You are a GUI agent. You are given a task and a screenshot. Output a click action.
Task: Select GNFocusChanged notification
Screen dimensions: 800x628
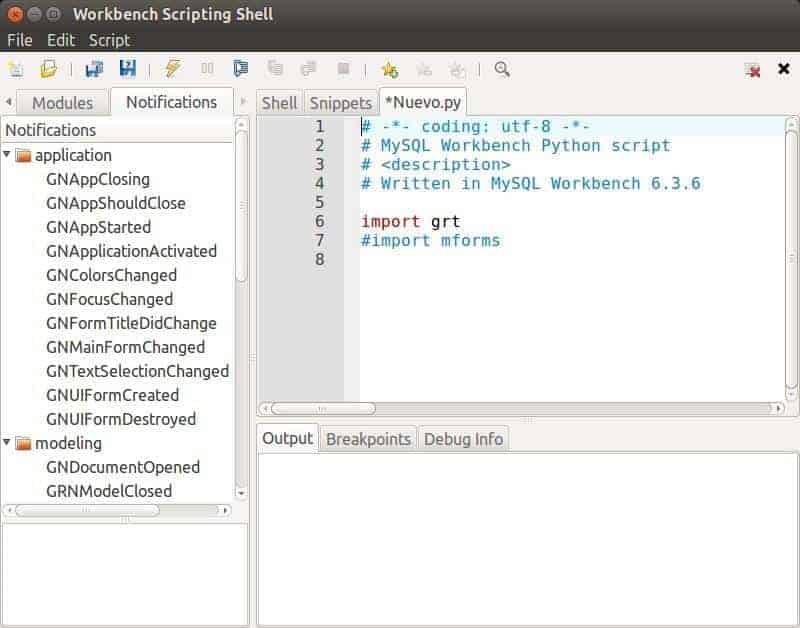coord(109,299)
